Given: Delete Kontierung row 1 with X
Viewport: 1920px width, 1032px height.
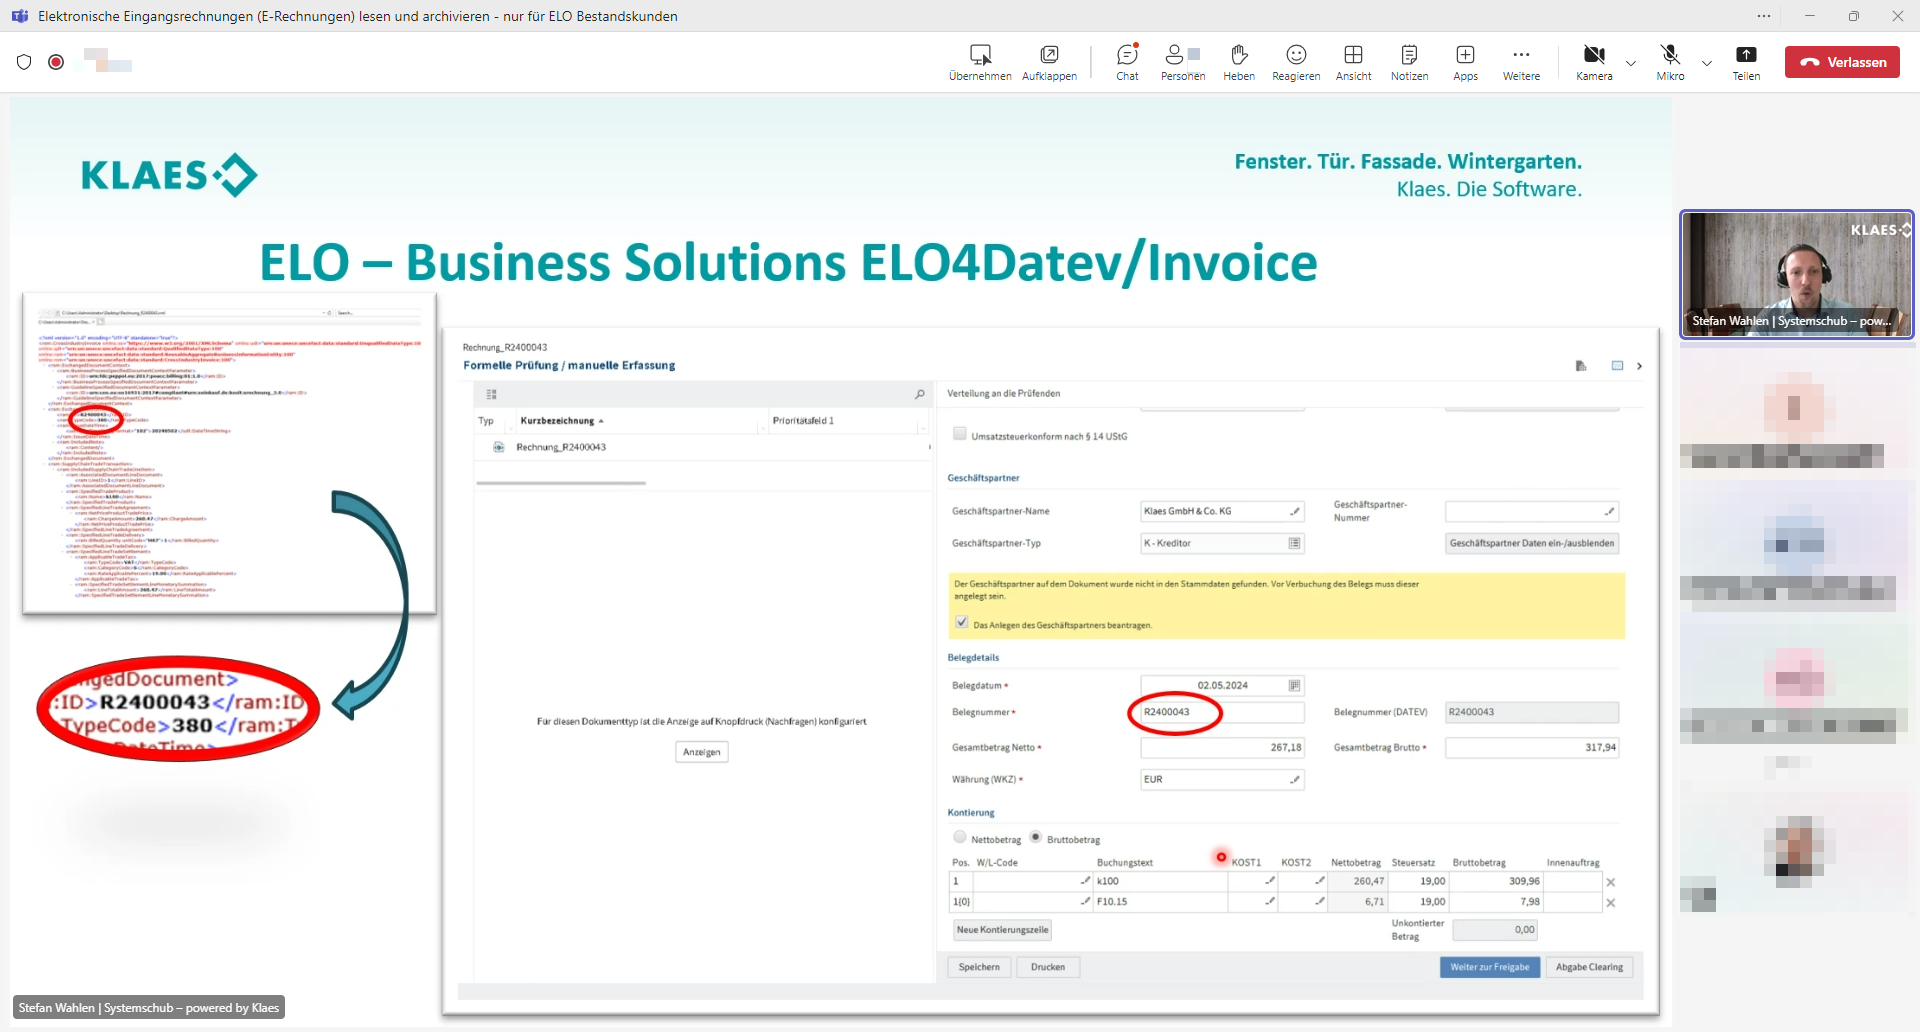Looking at the screenshot, I should click(1610, 882).
